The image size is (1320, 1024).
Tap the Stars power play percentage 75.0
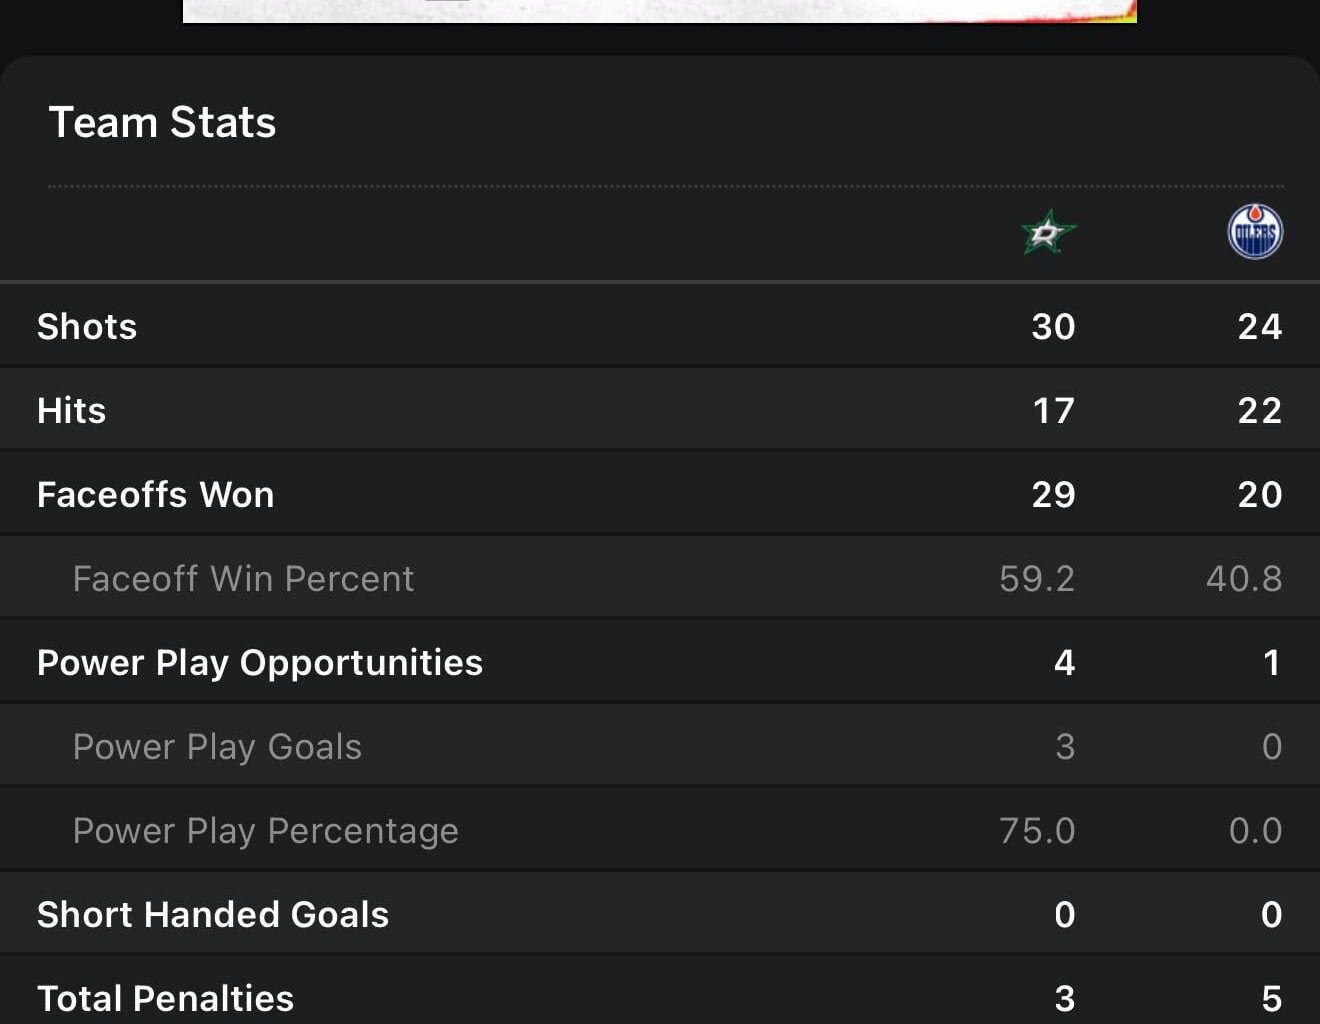pyautogui.click(x=1037, y=831)
